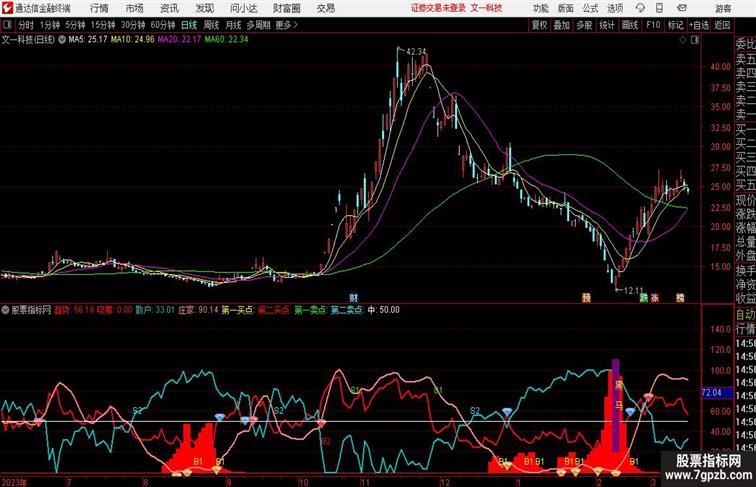Open the 选项 menu

point(615,8)
